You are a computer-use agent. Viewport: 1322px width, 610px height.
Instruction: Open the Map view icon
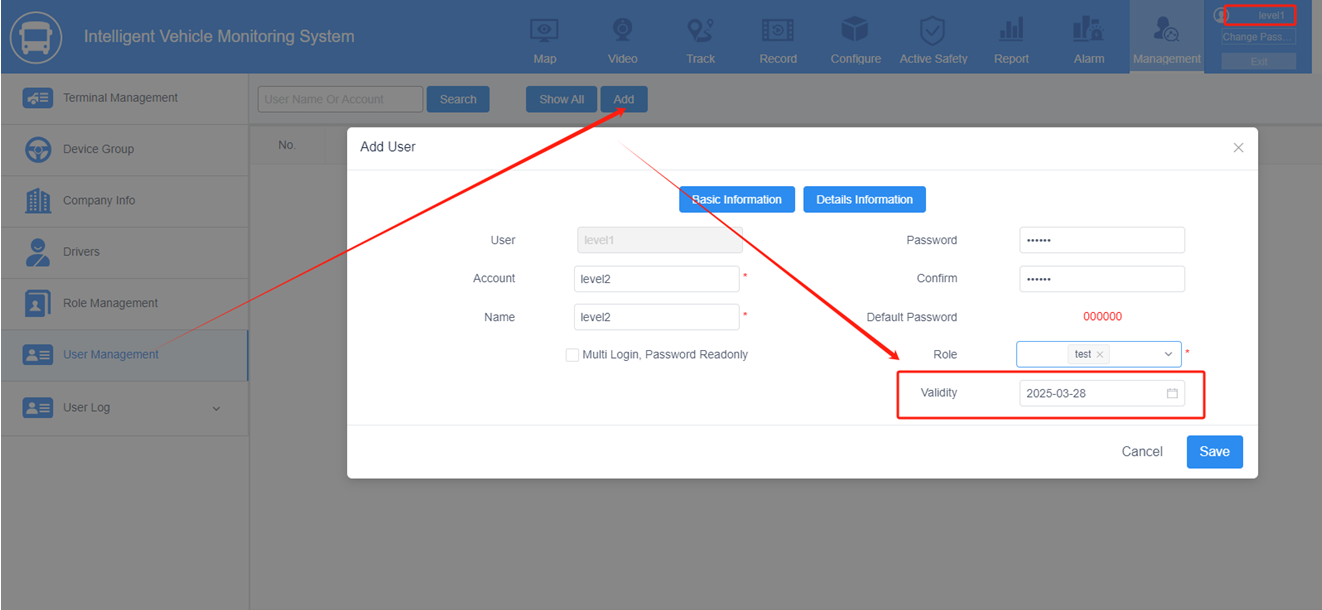[x=545, y=30]
